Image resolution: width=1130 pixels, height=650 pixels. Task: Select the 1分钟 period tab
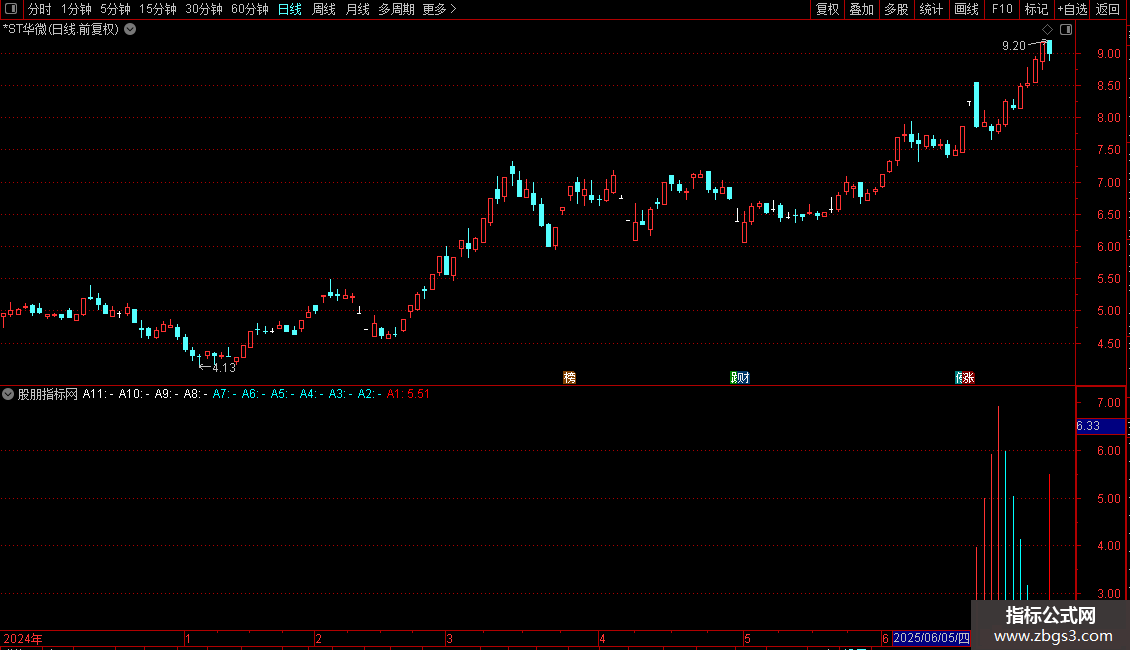76,9
